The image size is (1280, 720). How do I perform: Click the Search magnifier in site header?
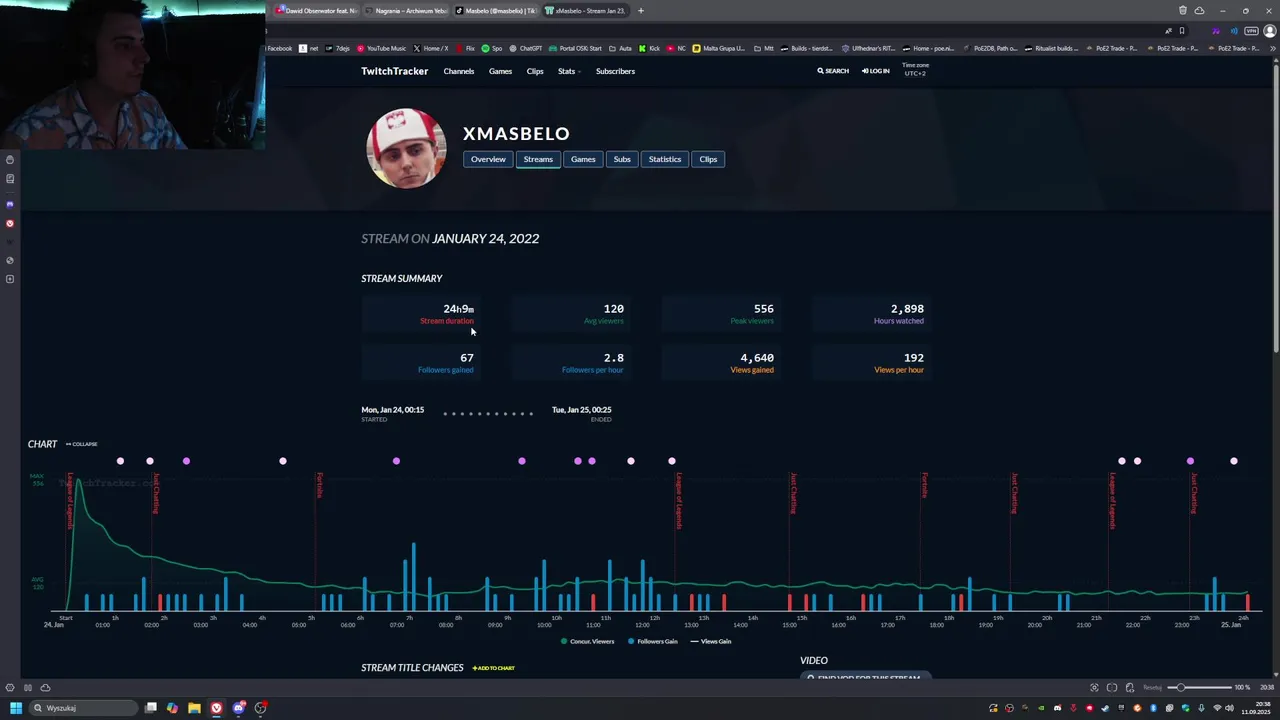[832, 71]
